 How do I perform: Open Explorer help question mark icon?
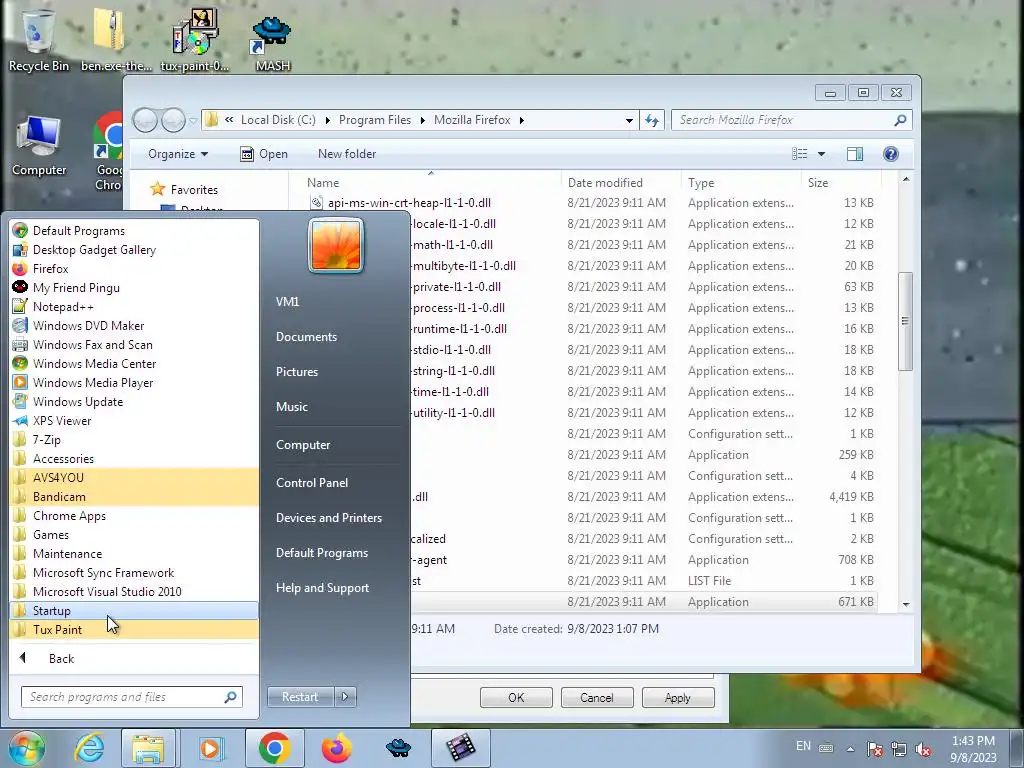[891, 153]
